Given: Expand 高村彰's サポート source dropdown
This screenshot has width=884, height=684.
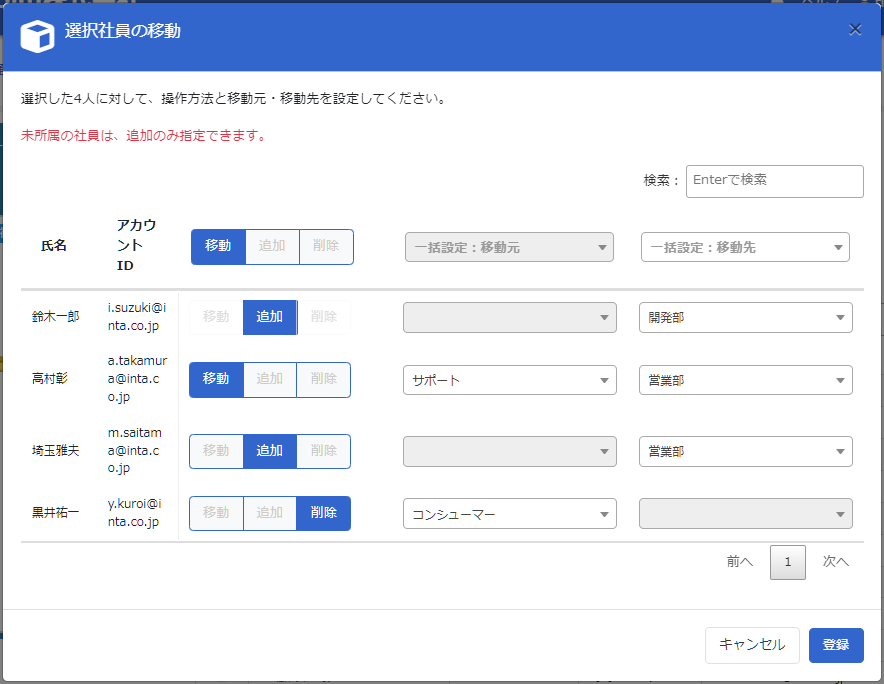Looking at the screenshot, I should (509, 380).
